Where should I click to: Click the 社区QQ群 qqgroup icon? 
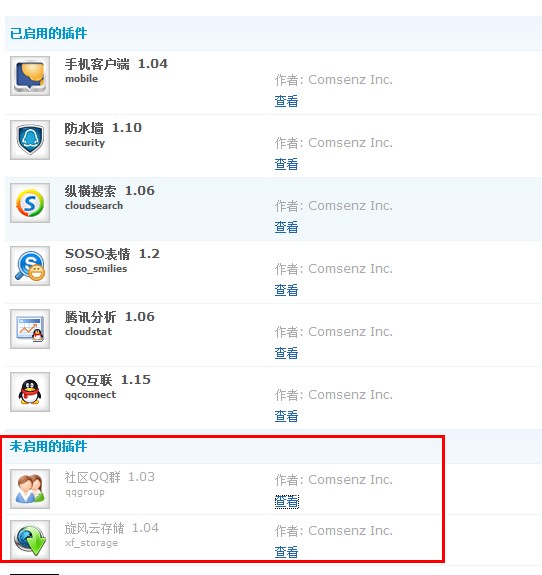[30, 489]
